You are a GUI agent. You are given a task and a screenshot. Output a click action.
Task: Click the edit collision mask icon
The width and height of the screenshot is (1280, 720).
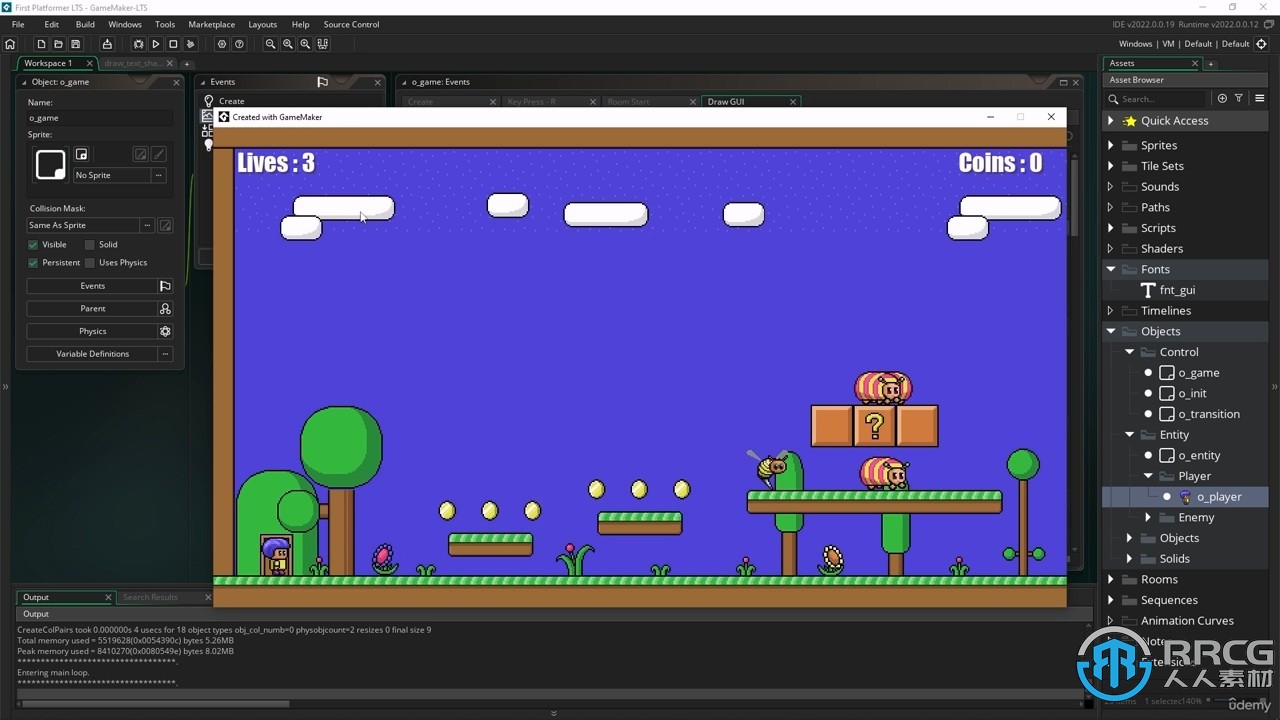(165, 225)
